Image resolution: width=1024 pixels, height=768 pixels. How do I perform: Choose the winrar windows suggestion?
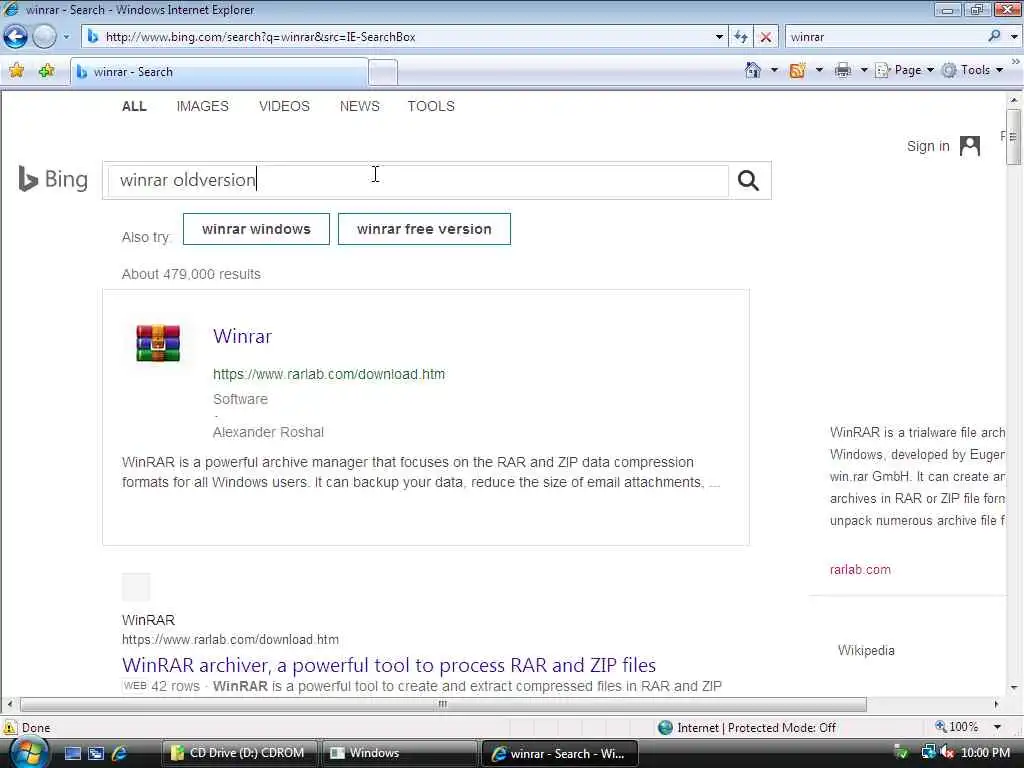[256, 229]
